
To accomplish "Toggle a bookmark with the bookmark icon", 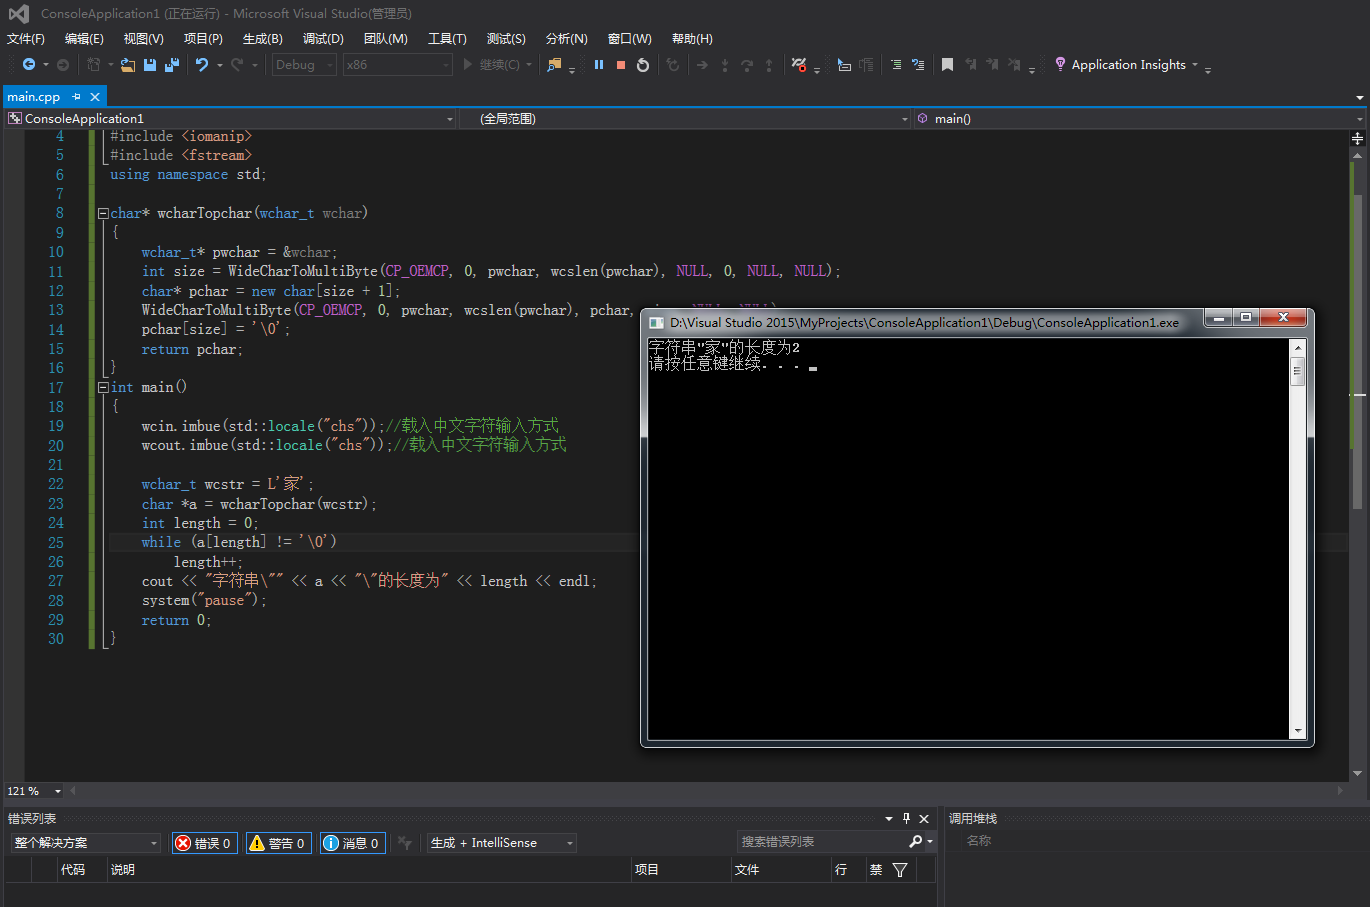I will (947, 65).
